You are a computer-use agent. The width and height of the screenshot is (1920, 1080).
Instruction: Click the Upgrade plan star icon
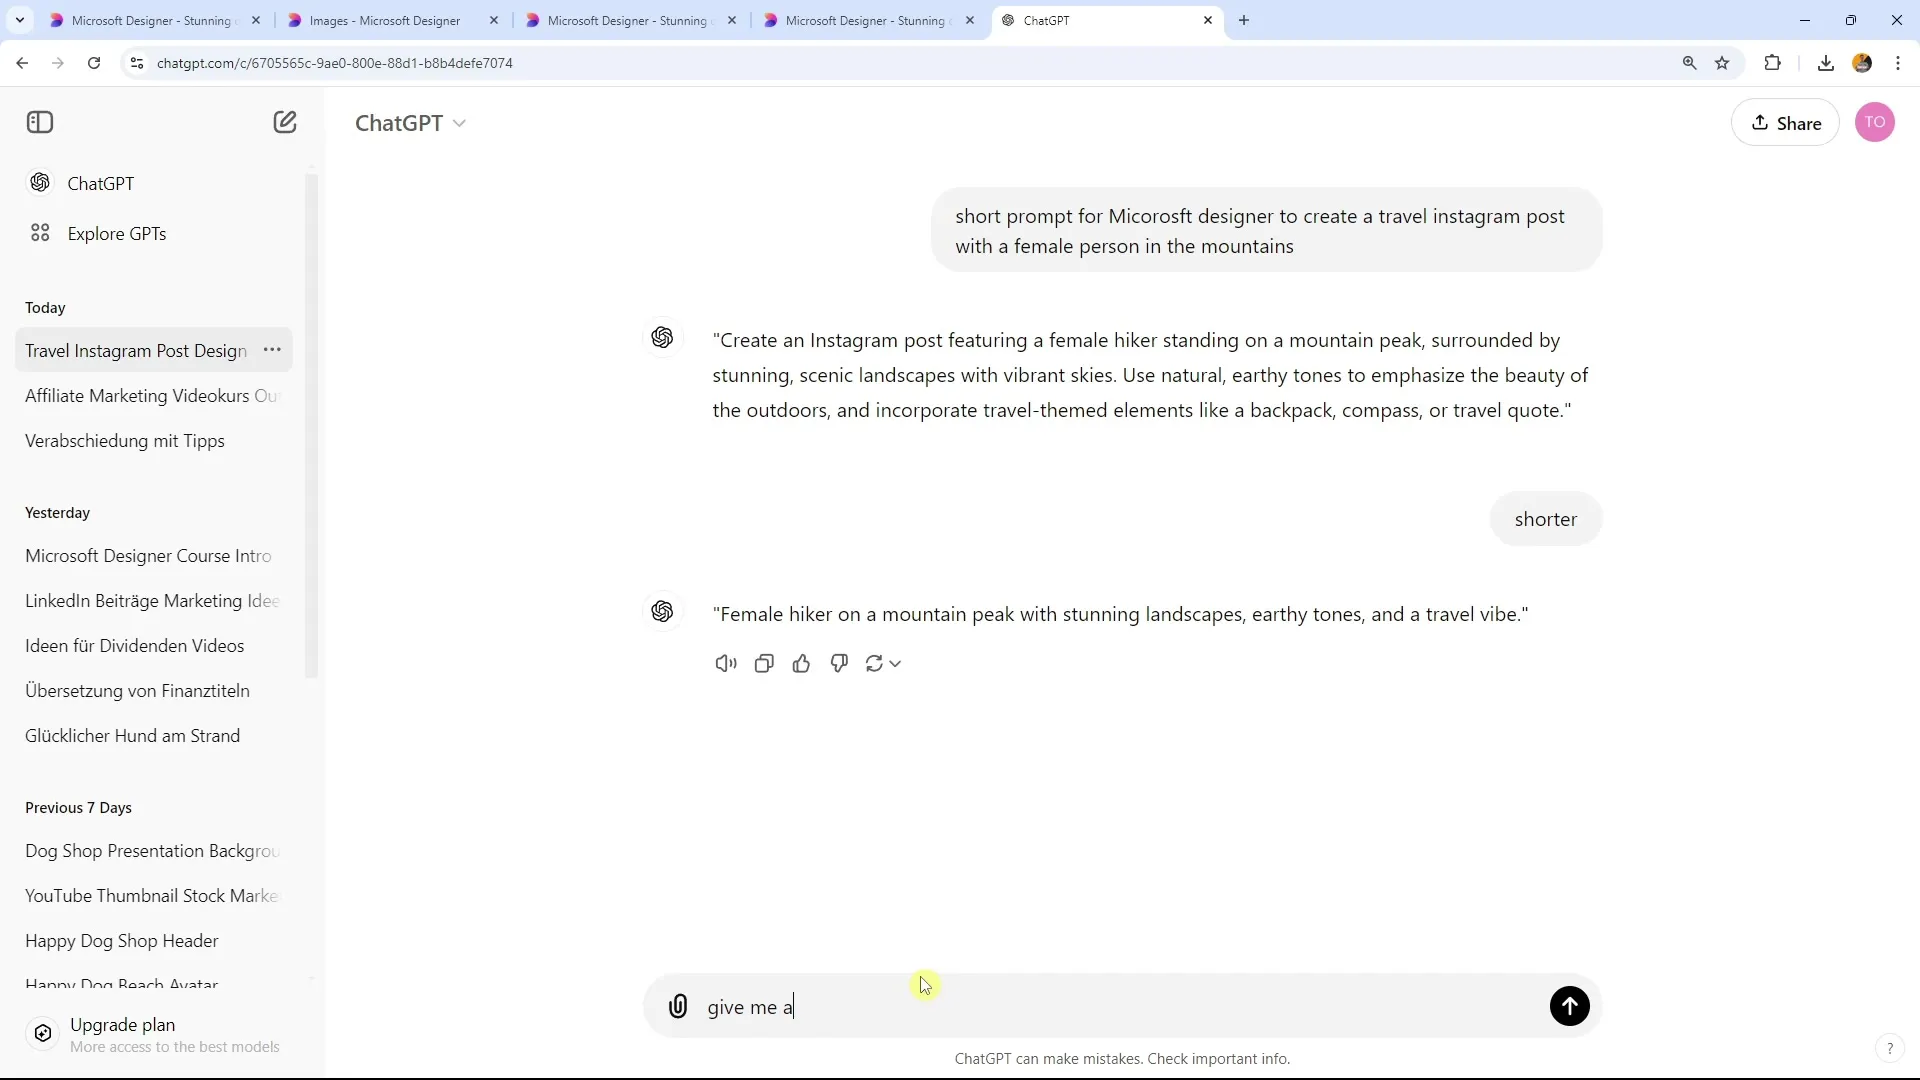point(43,1033)
